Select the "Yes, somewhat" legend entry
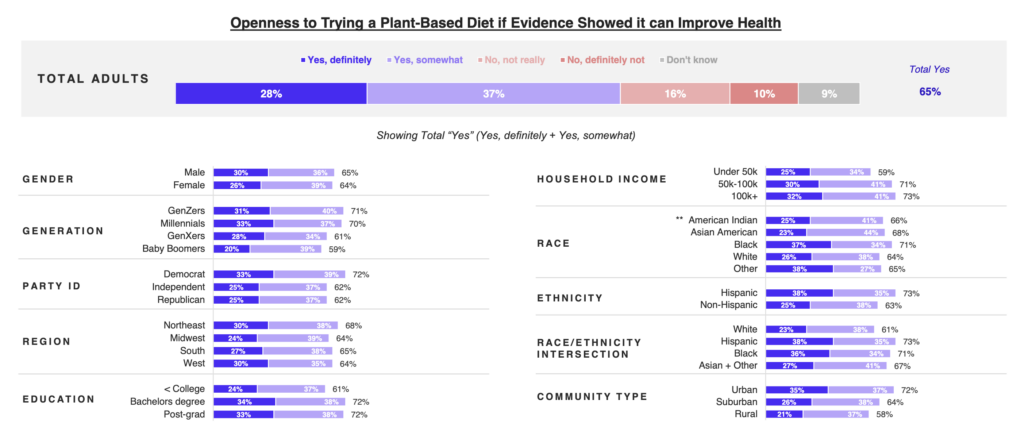 (x=428, y=60)
